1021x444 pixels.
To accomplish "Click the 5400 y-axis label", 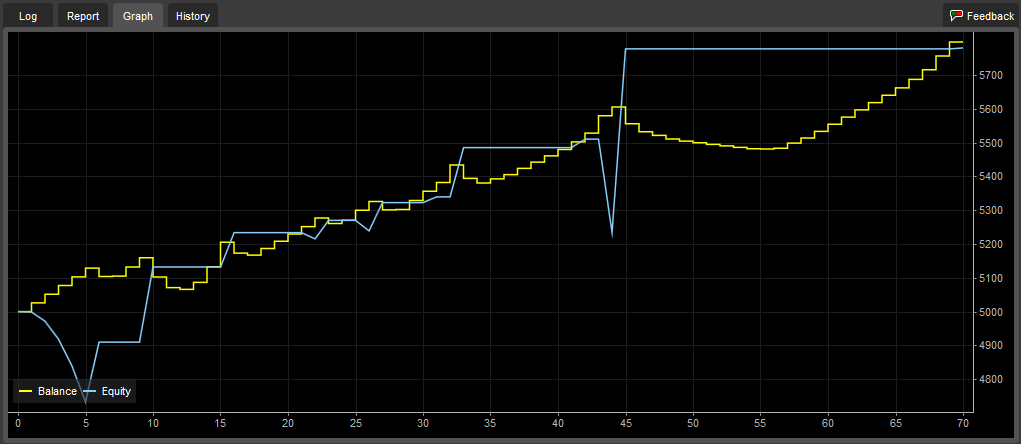I will [990, 177].
